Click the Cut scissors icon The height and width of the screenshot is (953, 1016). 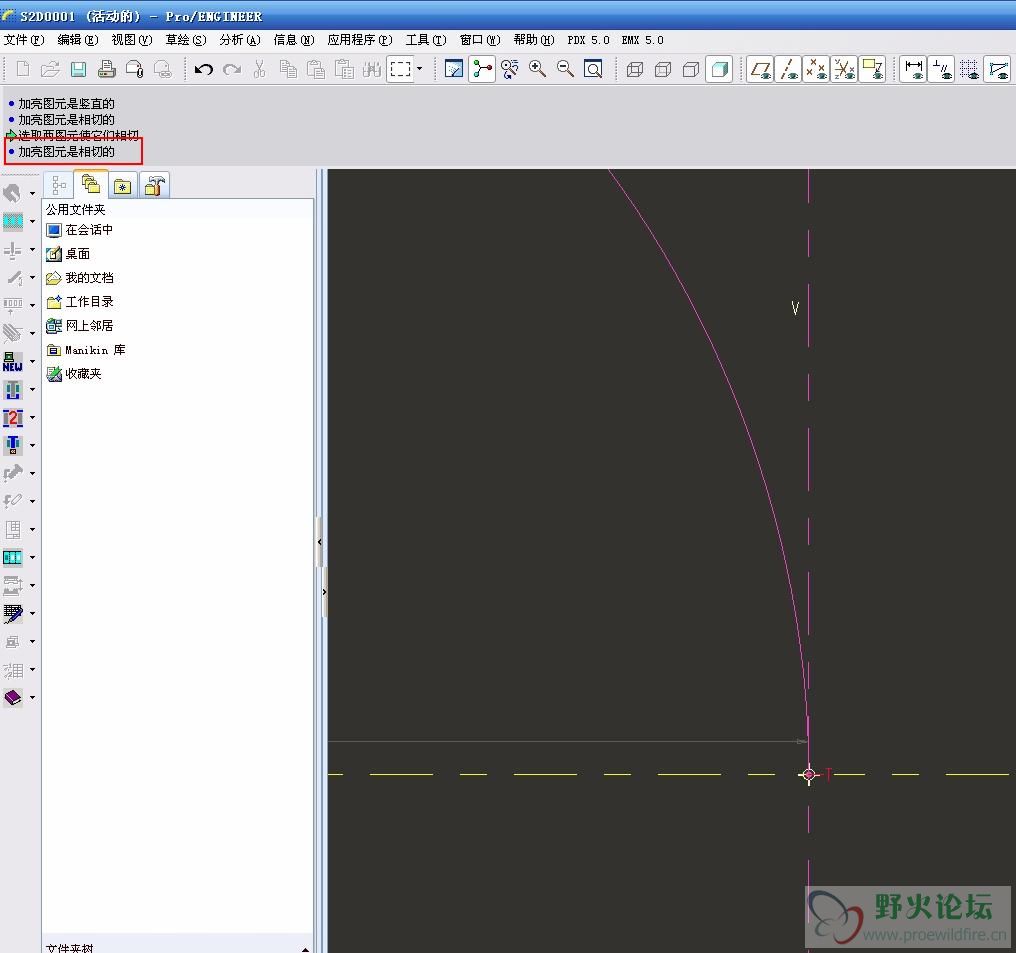click(x=260, y=69)
